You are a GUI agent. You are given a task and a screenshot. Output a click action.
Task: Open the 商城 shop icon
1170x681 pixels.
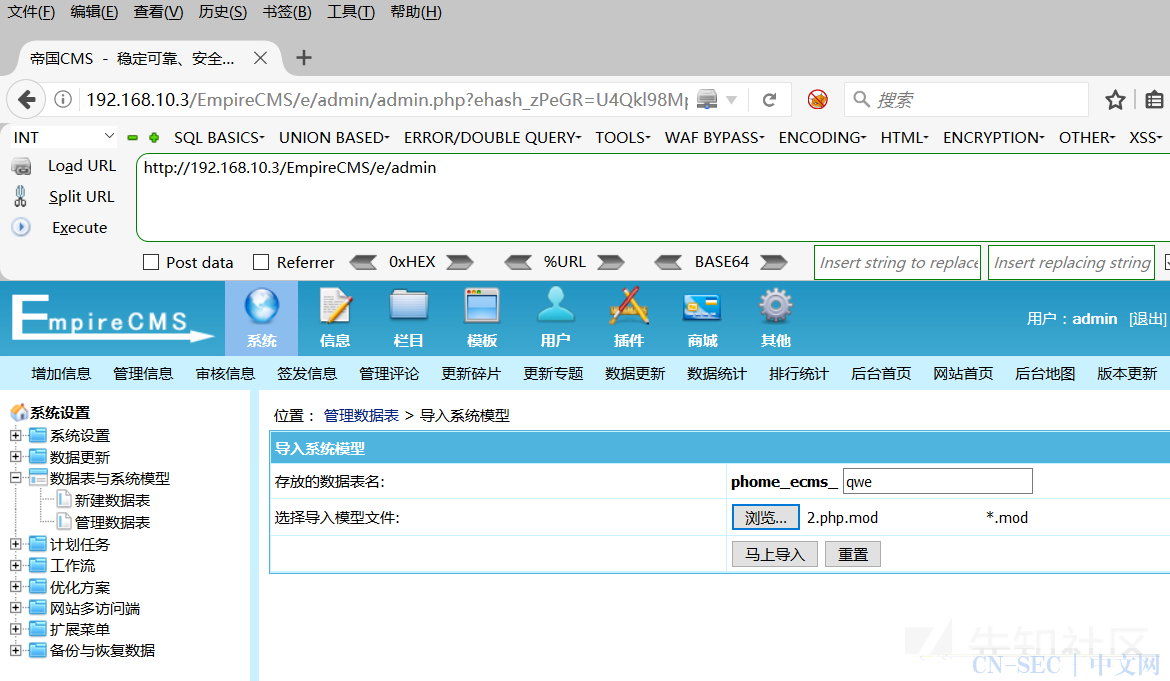click(702, 306)
